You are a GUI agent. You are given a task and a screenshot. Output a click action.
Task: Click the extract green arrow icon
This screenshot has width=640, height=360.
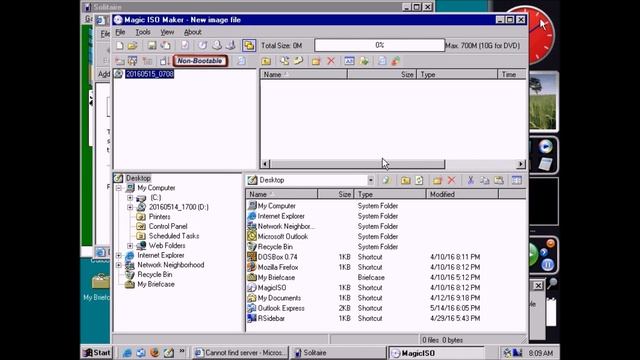[364, 61]
